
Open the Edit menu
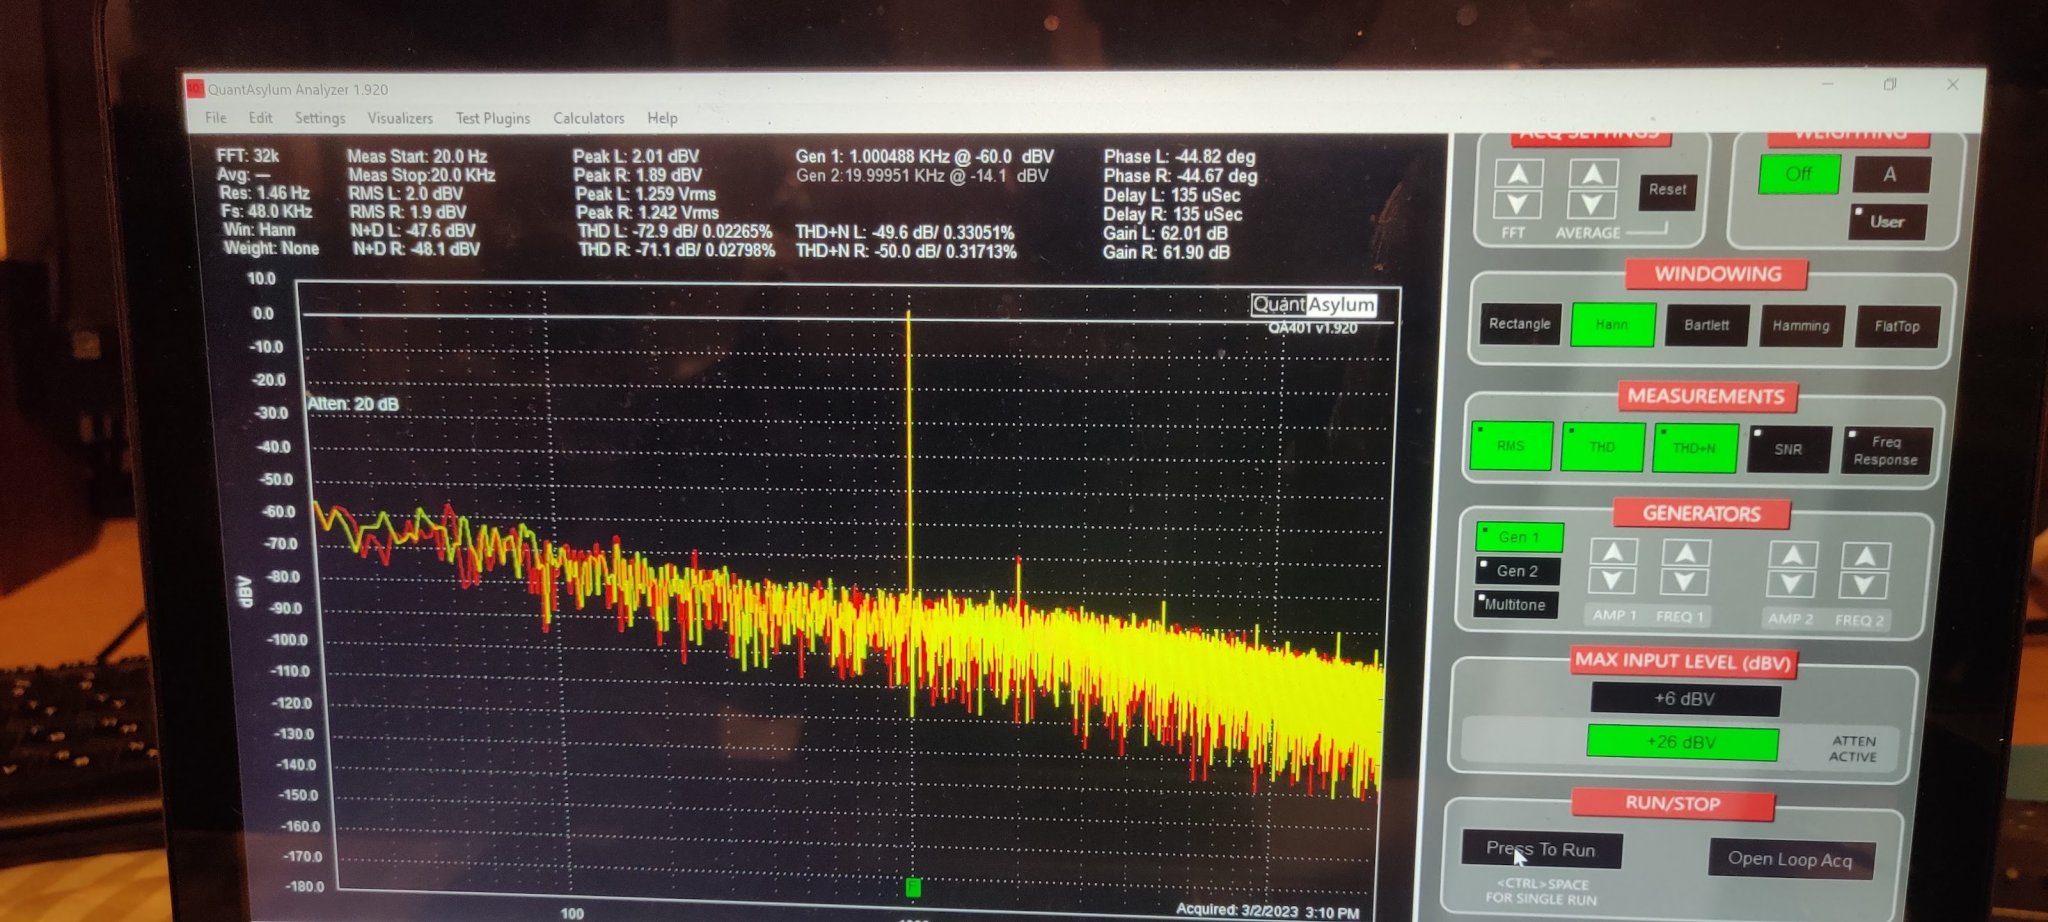pos(260,117)
